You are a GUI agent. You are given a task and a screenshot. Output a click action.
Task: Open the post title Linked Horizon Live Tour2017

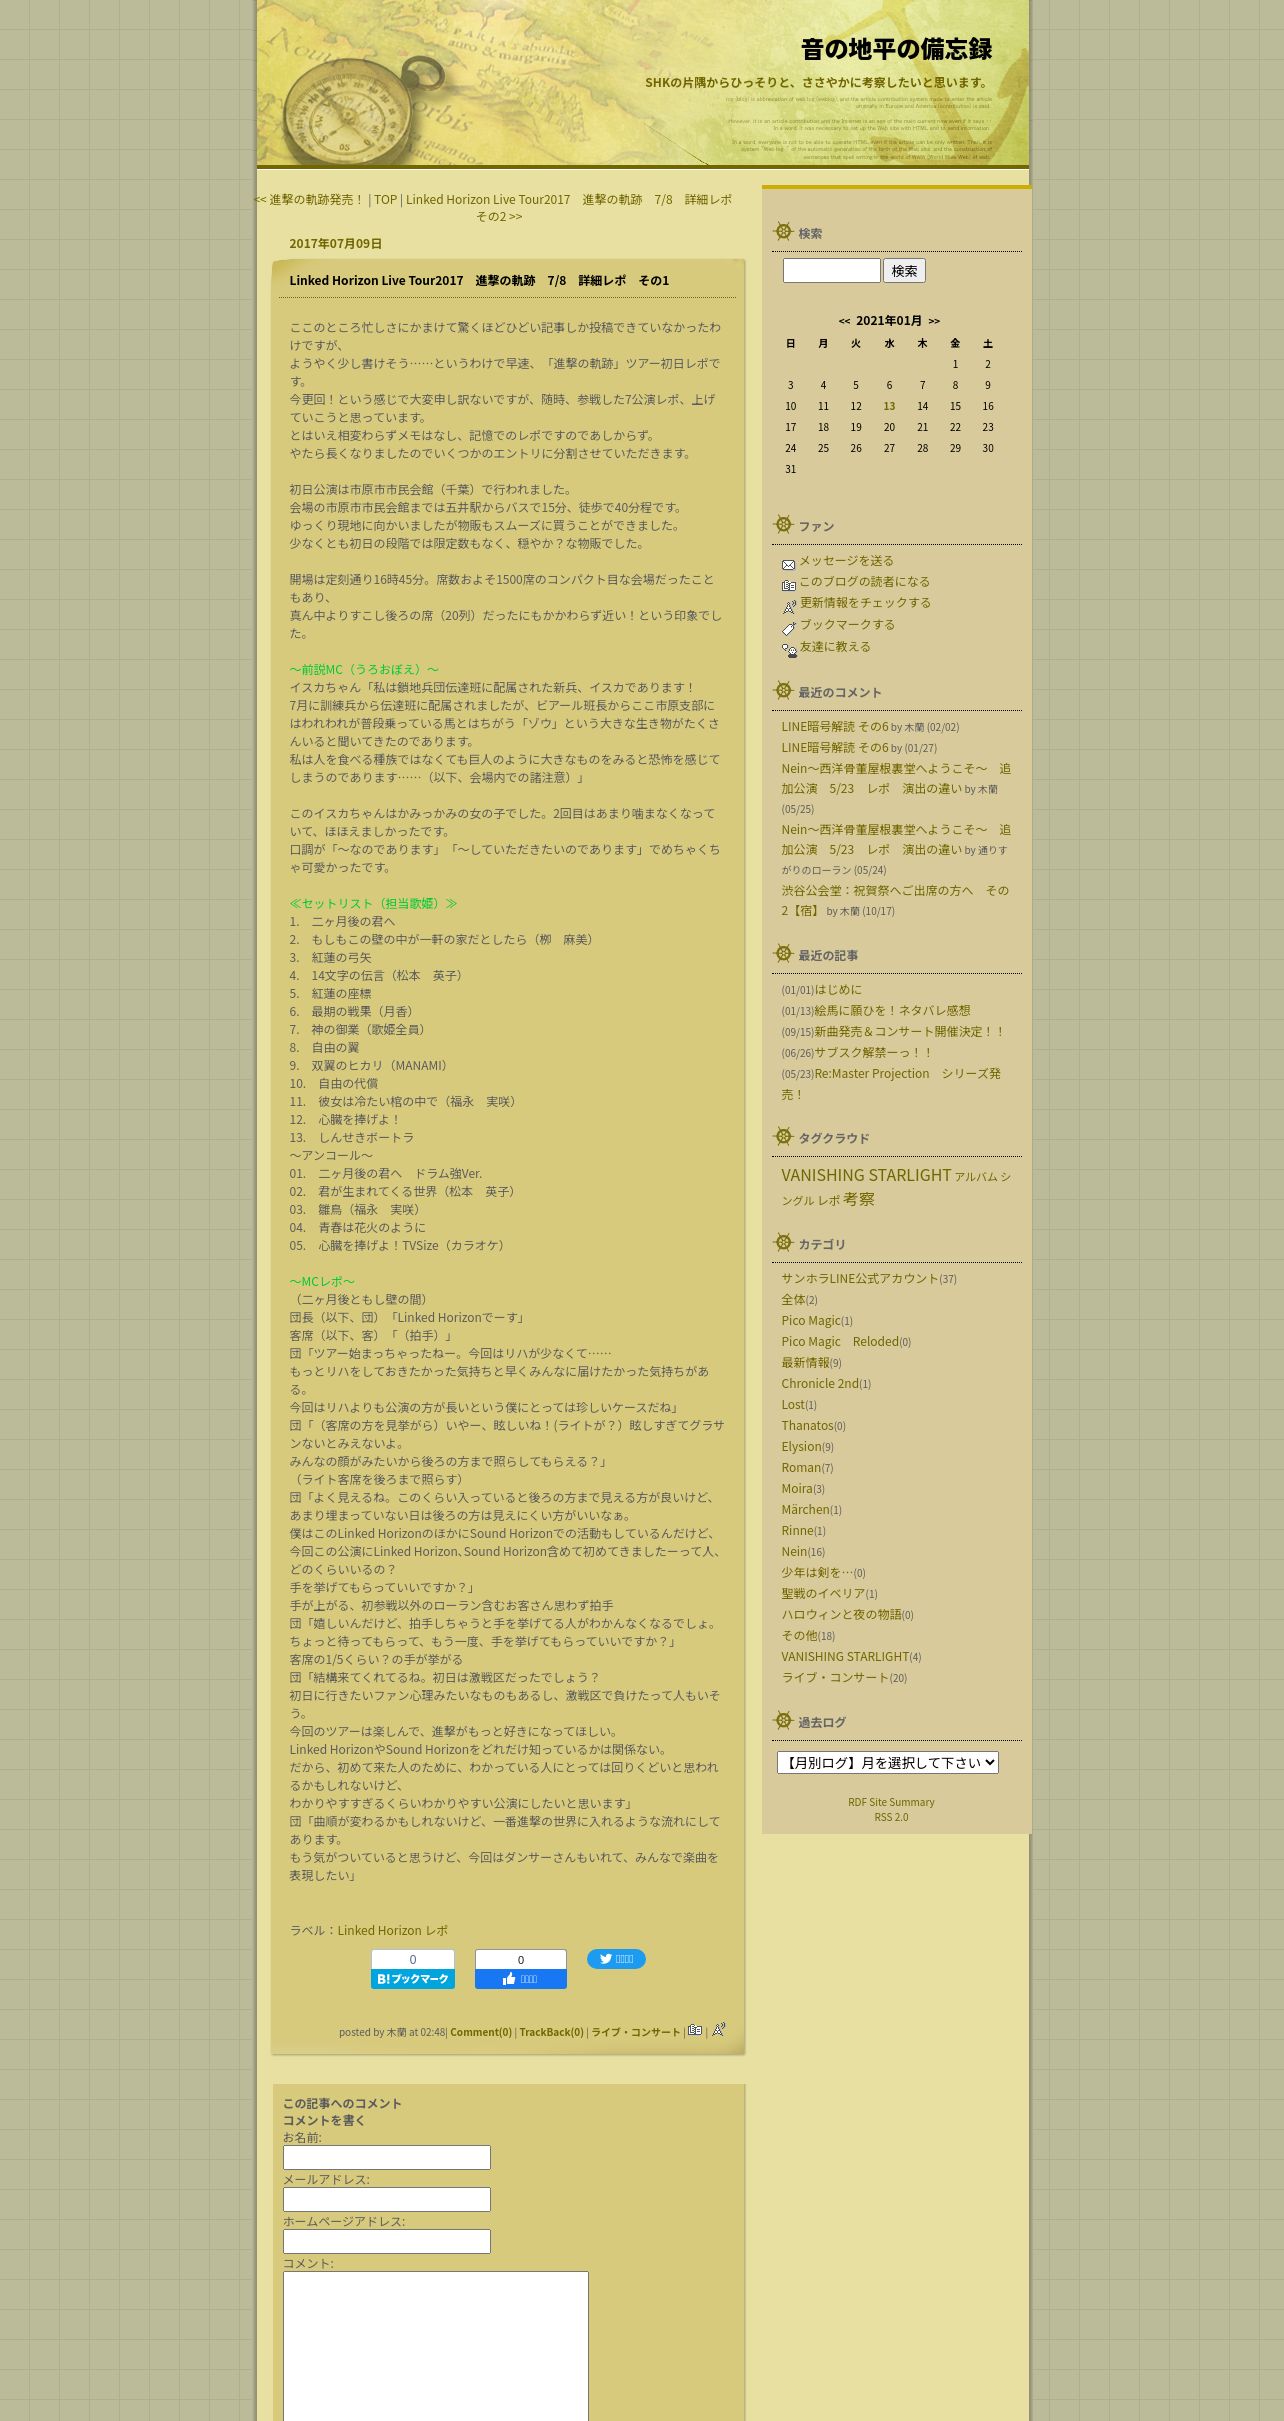point(479,281)
